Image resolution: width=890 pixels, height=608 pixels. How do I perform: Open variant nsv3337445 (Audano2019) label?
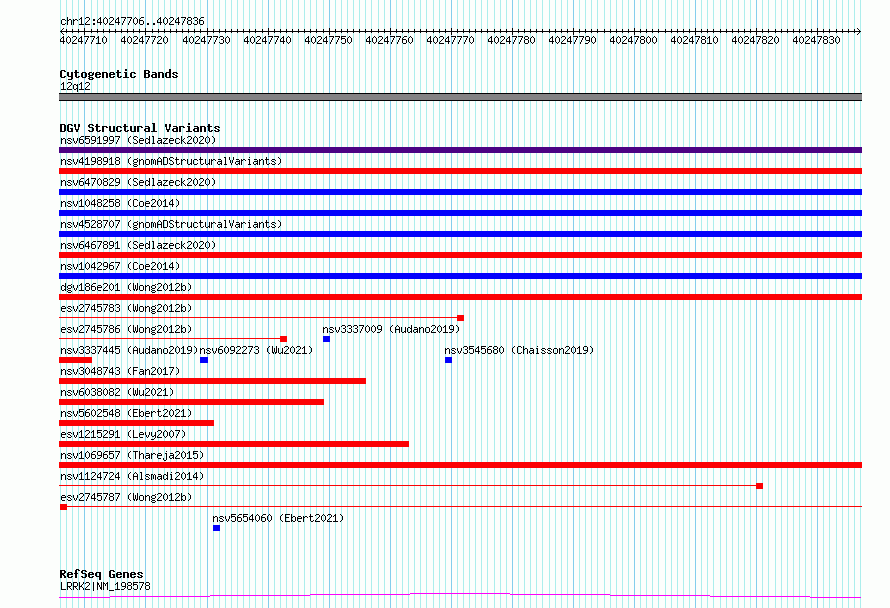(129, 350)
